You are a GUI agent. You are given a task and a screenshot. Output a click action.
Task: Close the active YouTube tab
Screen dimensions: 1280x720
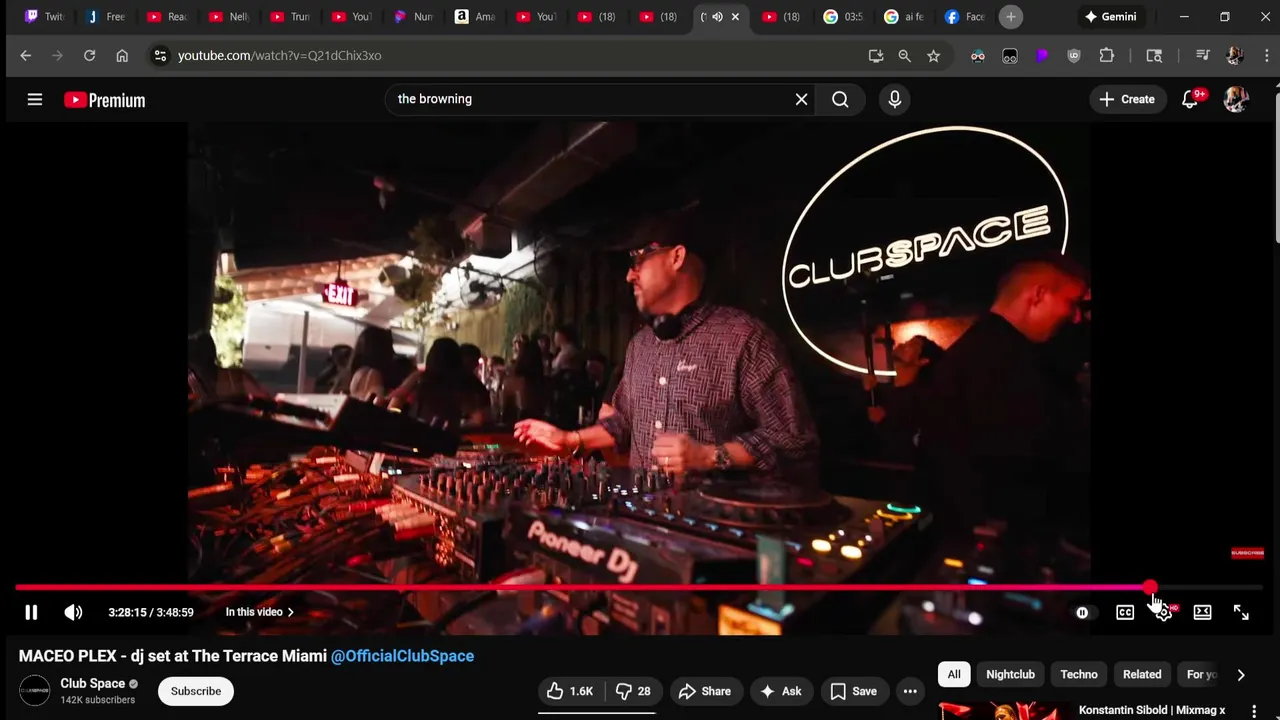[736, 17]
